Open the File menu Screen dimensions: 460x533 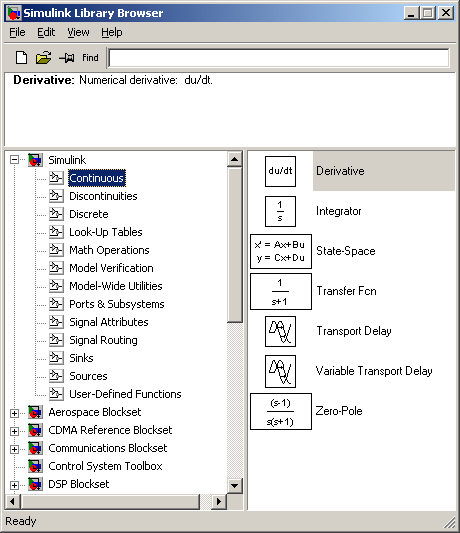(x=17, y=32)
